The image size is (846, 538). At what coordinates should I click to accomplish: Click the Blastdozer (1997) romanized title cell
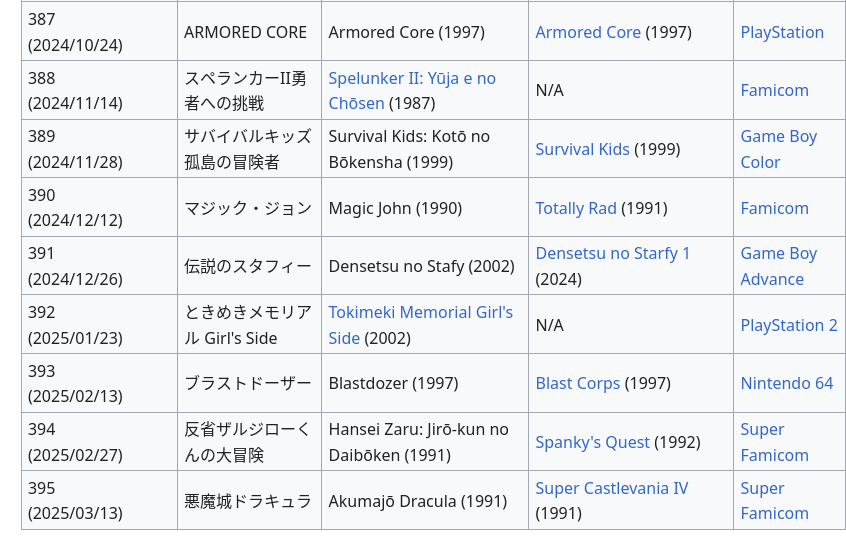pos(393,383)
